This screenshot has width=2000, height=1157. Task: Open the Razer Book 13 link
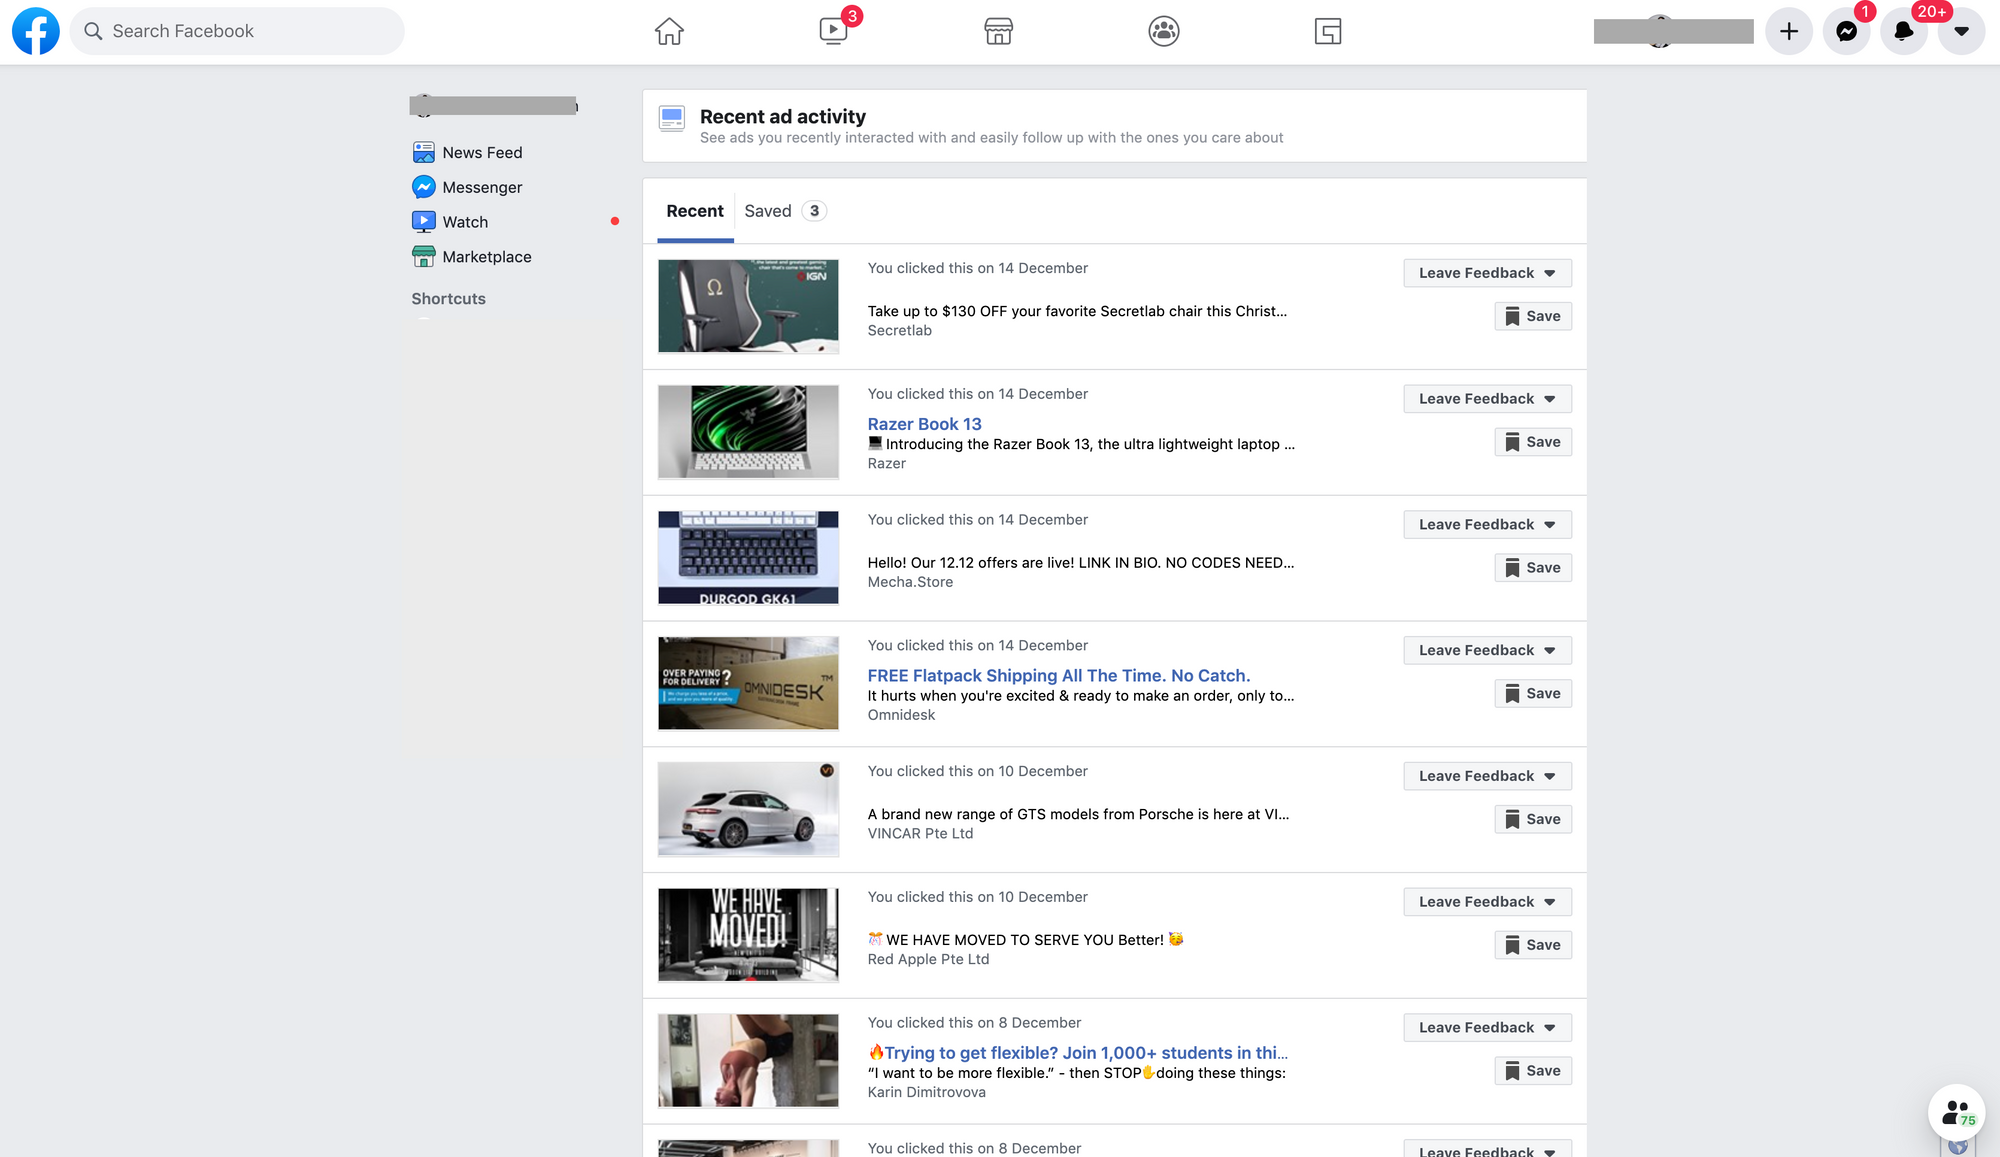pos(924,424)
